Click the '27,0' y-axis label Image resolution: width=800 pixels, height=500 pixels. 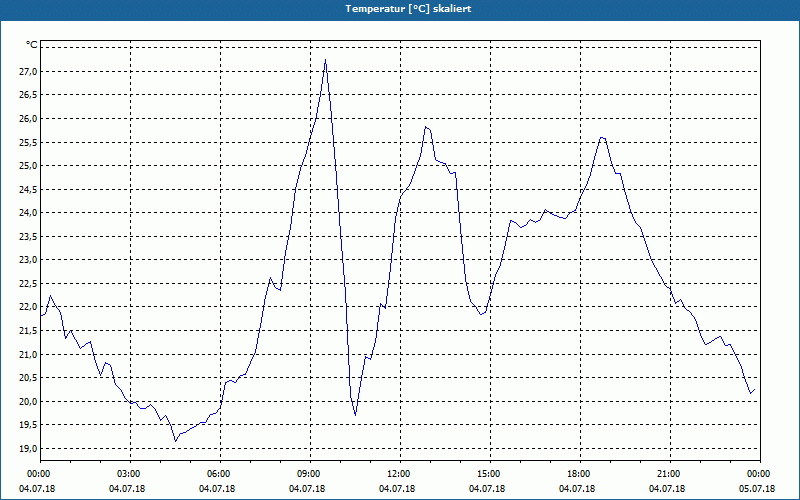(28, 72)
